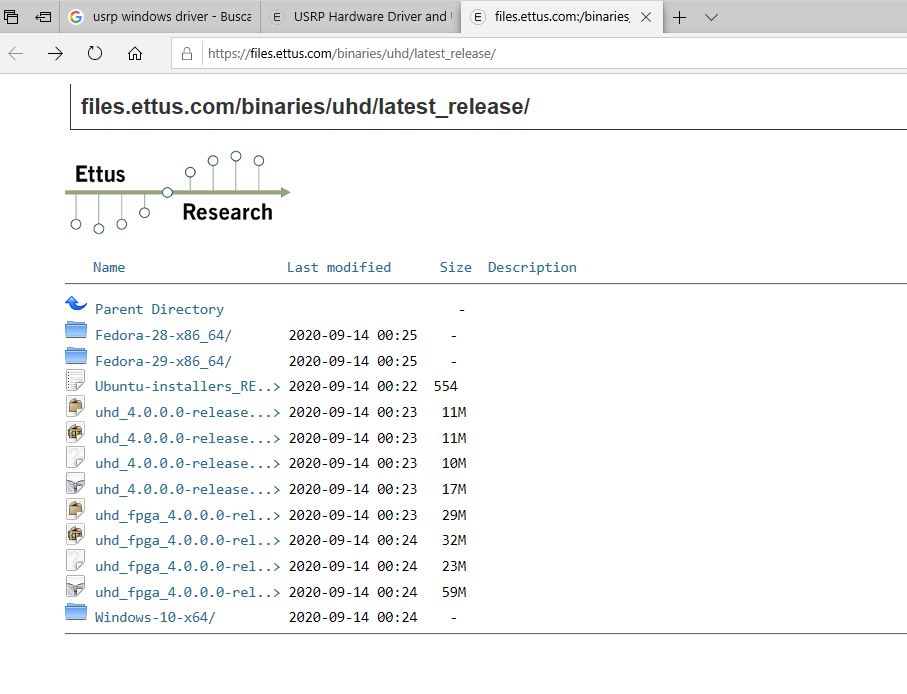This screenshot has width=907, height=694.
Task: Click the text file icon for Ubuntu-installers
Action: coord(76,381)
